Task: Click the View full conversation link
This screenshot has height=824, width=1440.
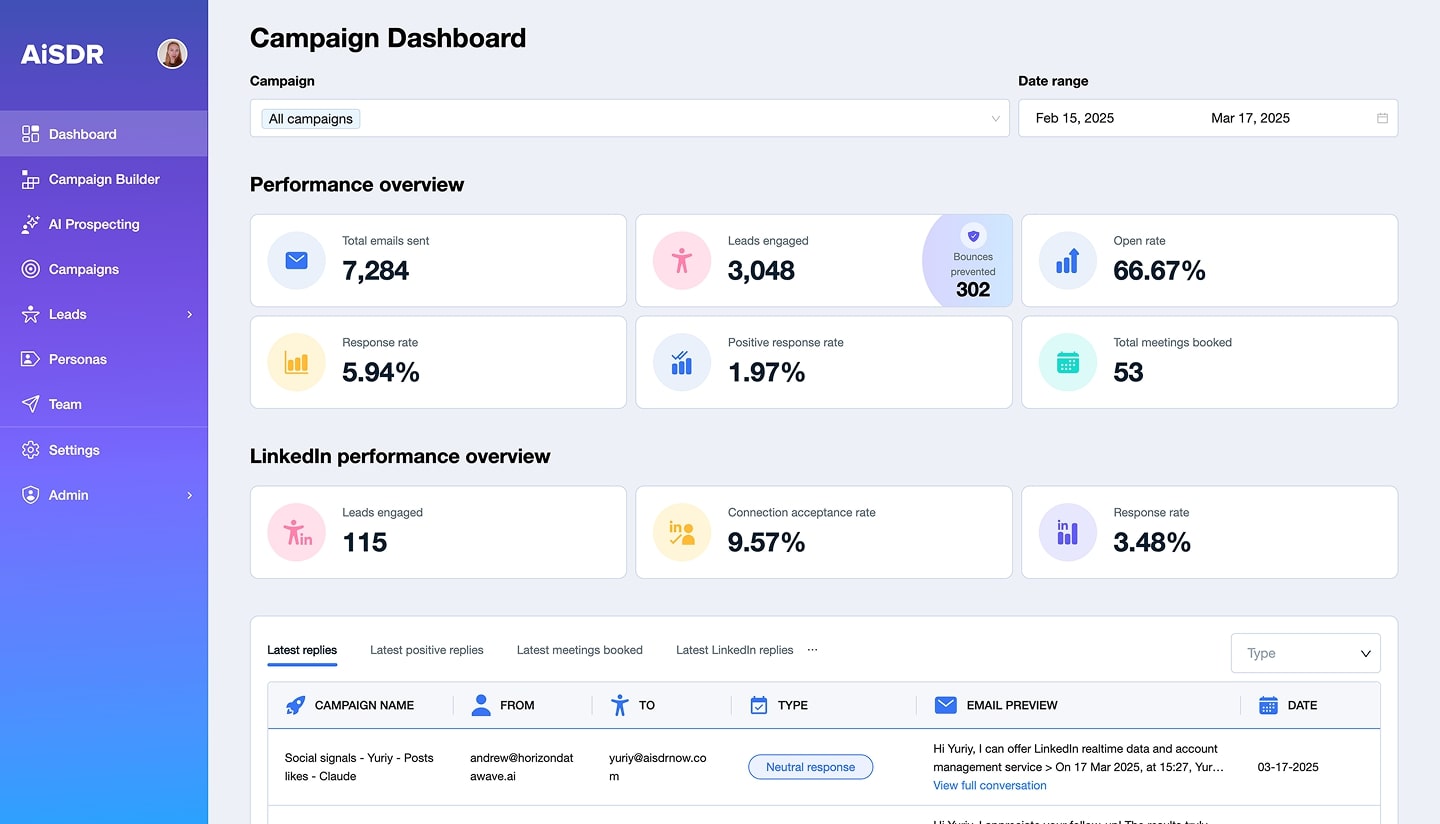Action: pos(989,785)
